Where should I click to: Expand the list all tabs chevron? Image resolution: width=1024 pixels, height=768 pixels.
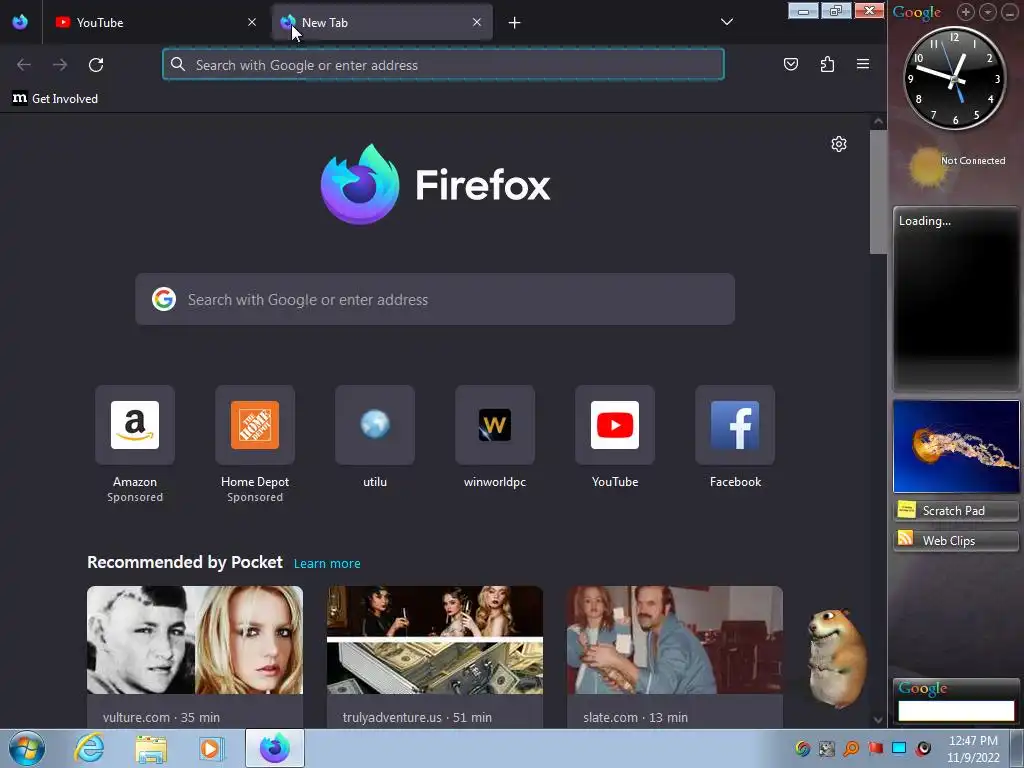pos(727,22)
